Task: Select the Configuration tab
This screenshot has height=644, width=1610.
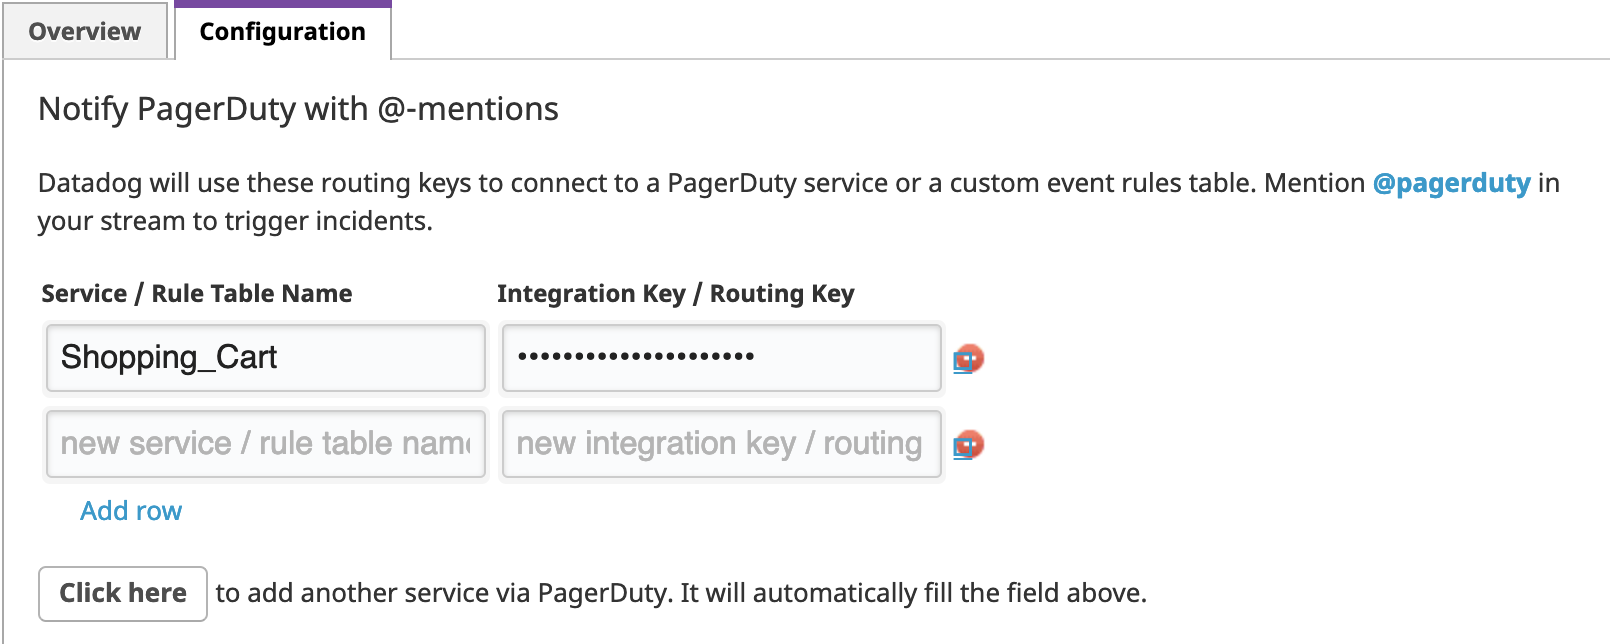Action: (x=282, y=32)
